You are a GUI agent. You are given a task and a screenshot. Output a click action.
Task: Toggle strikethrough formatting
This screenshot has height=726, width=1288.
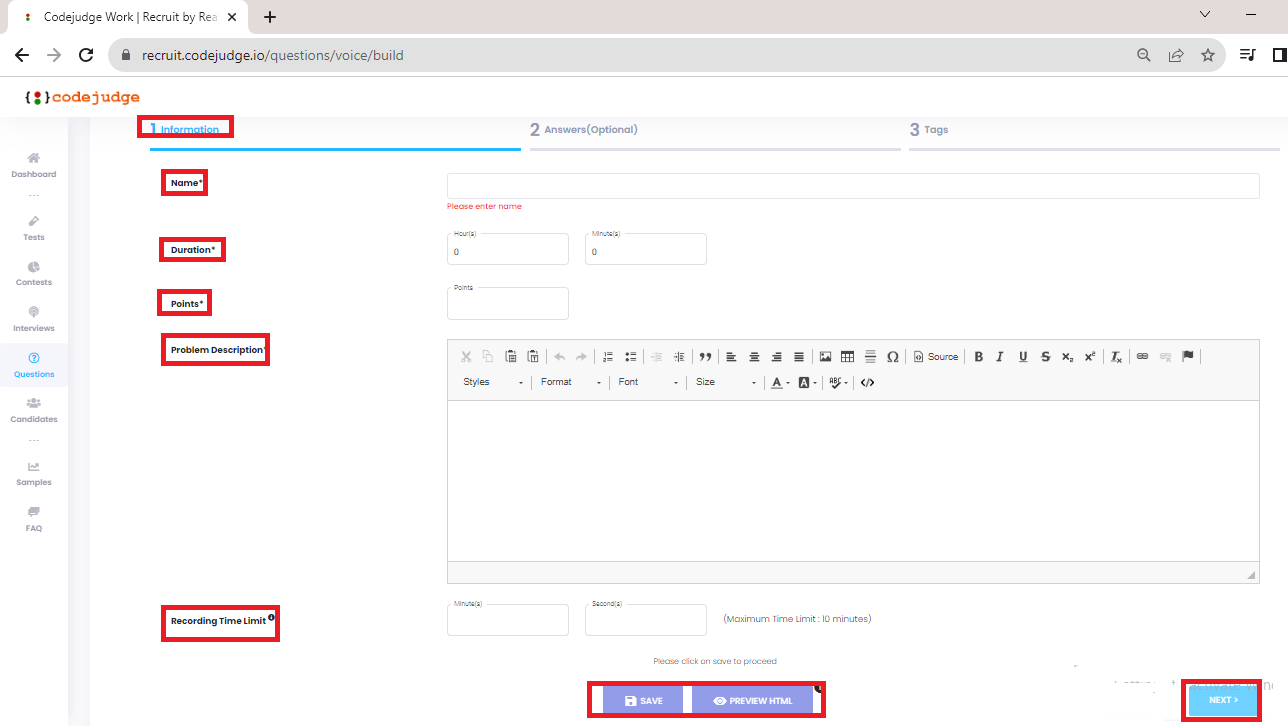tap(1045, 357)
